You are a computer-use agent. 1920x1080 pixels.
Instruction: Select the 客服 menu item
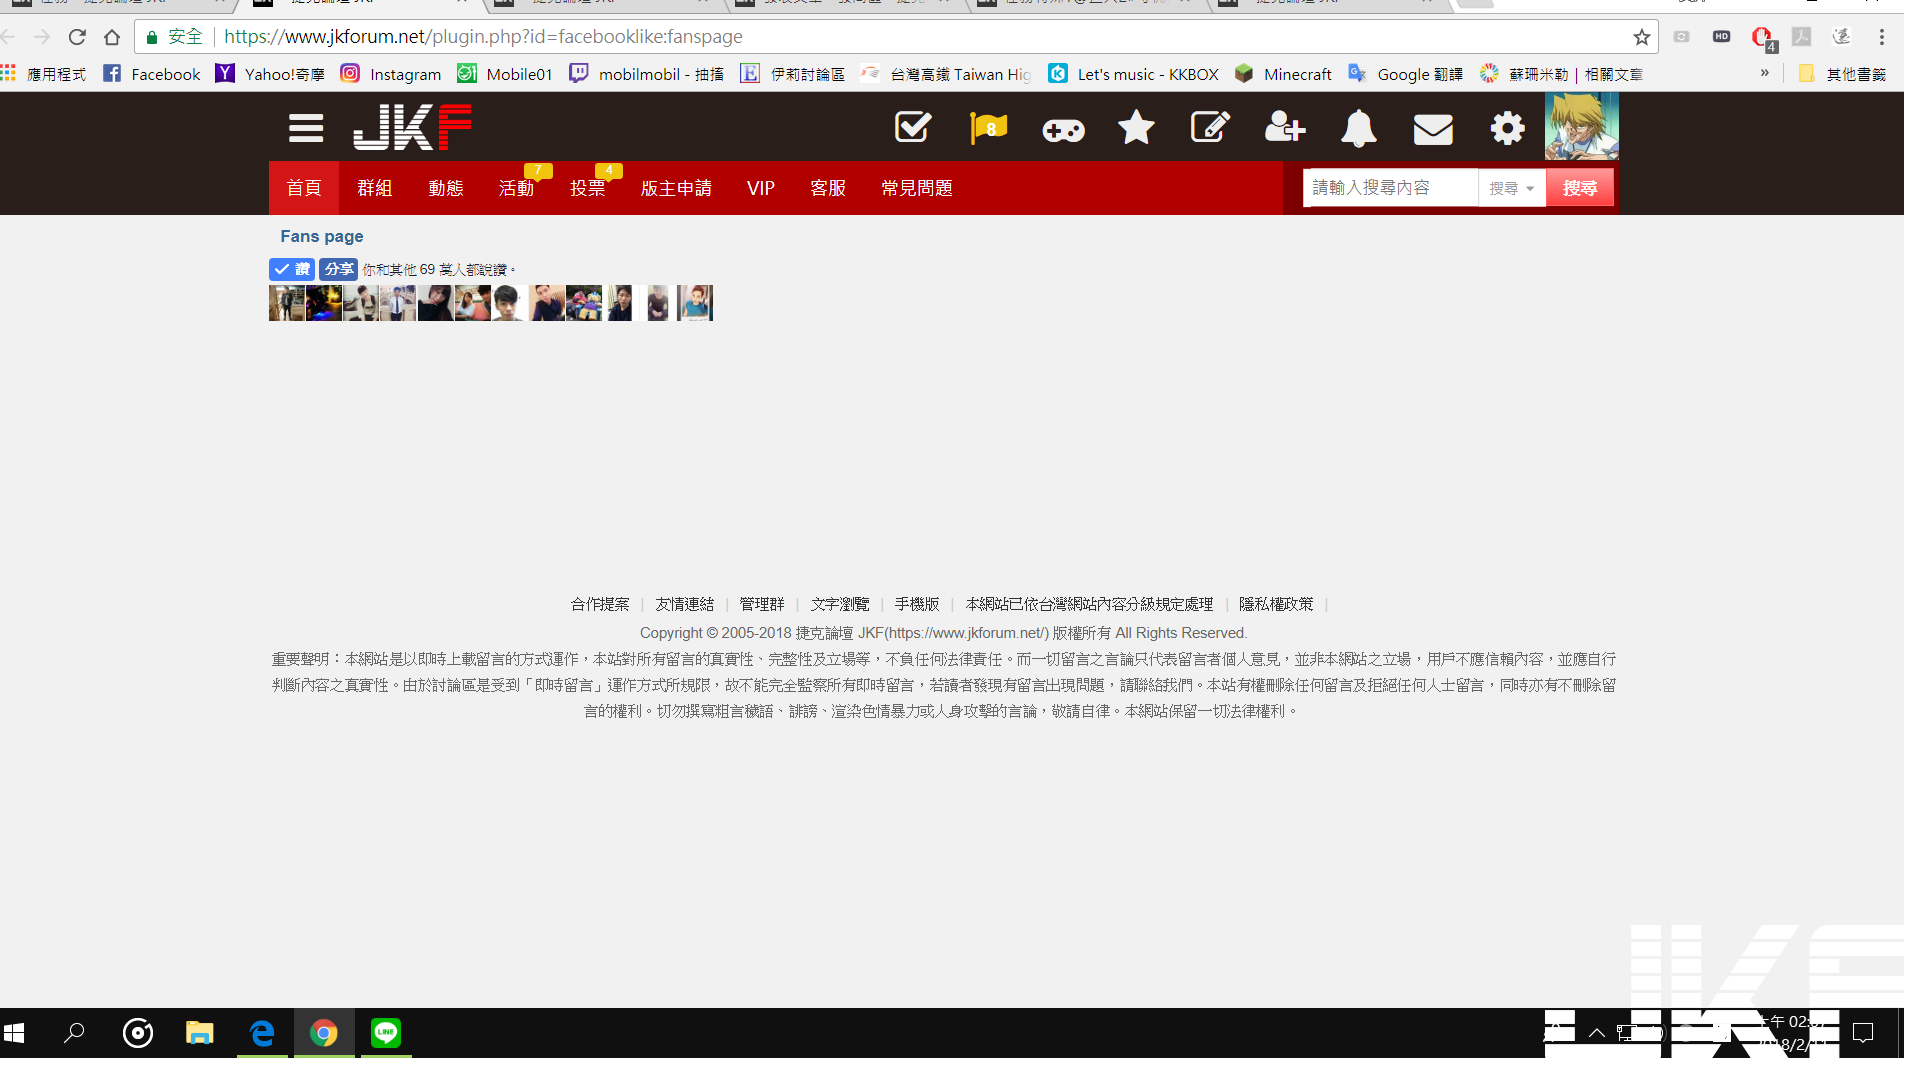click(828, 188)
